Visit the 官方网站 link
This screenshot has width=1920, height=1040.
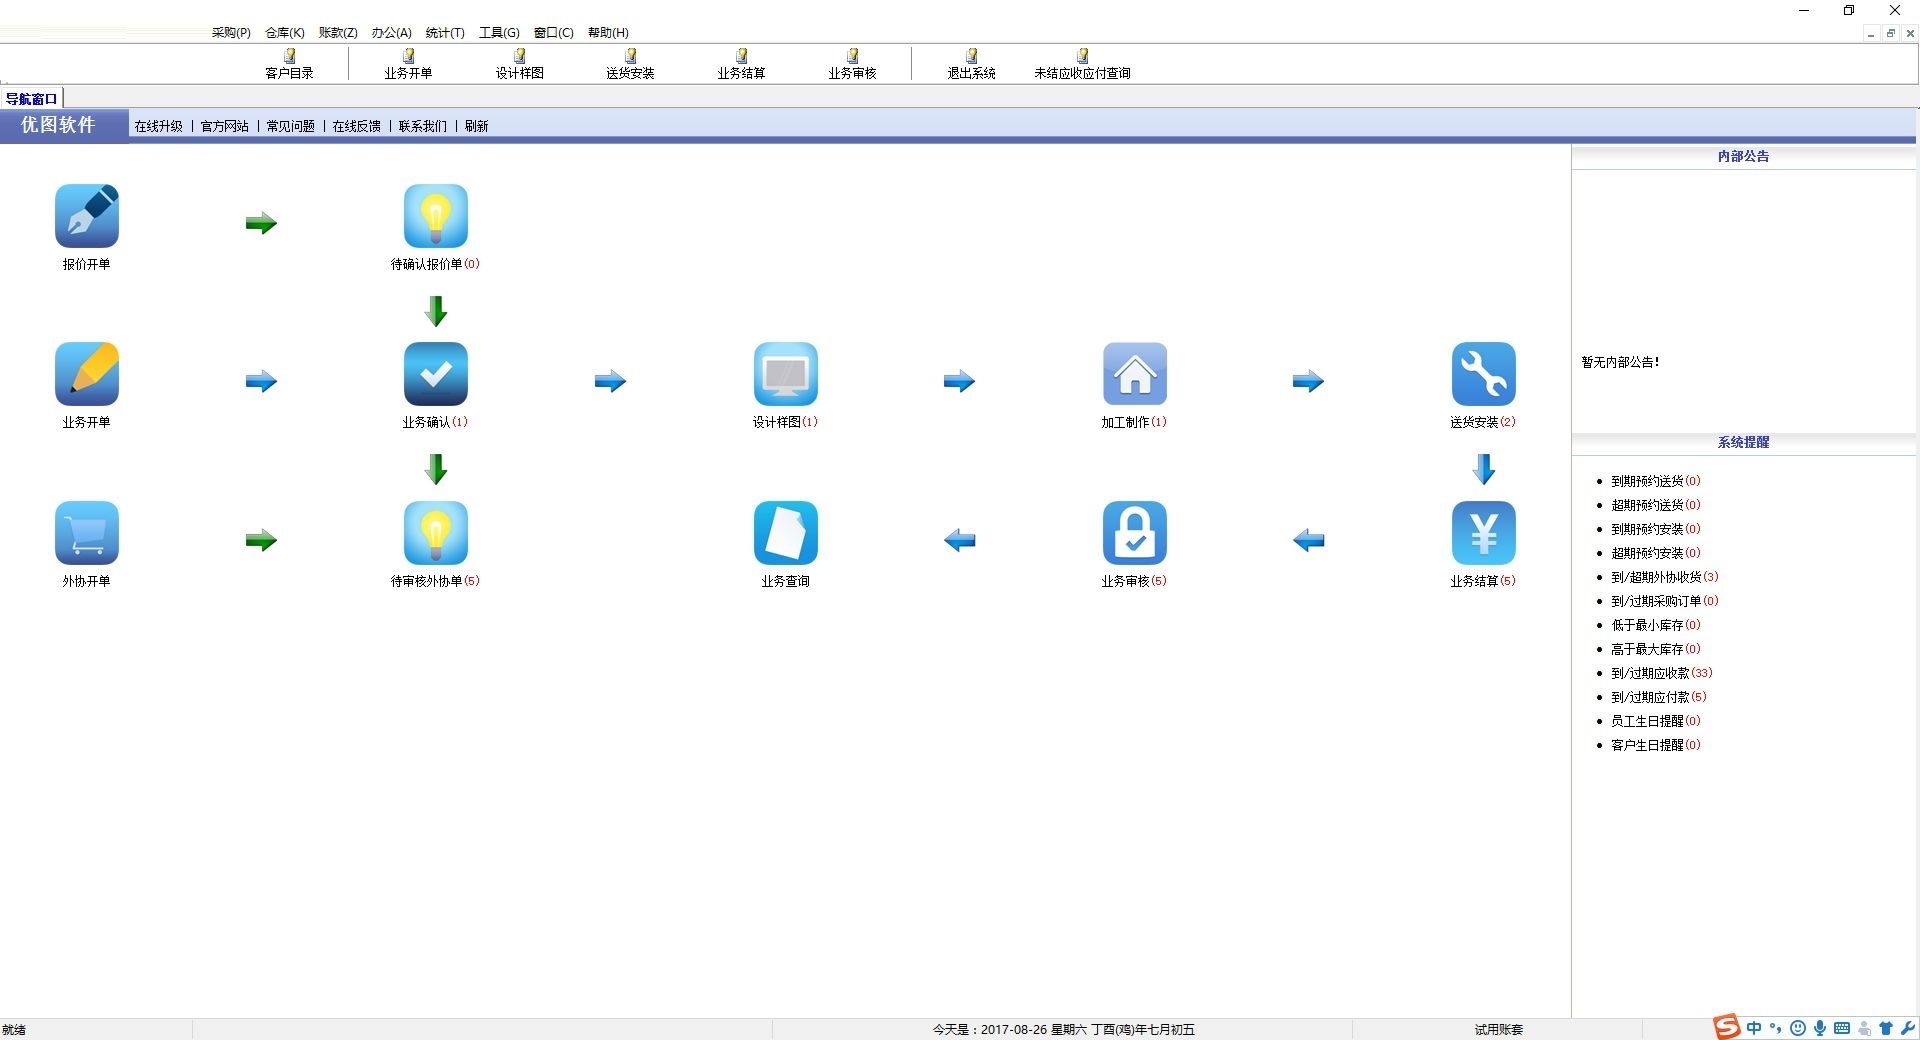tap(225, 126)
